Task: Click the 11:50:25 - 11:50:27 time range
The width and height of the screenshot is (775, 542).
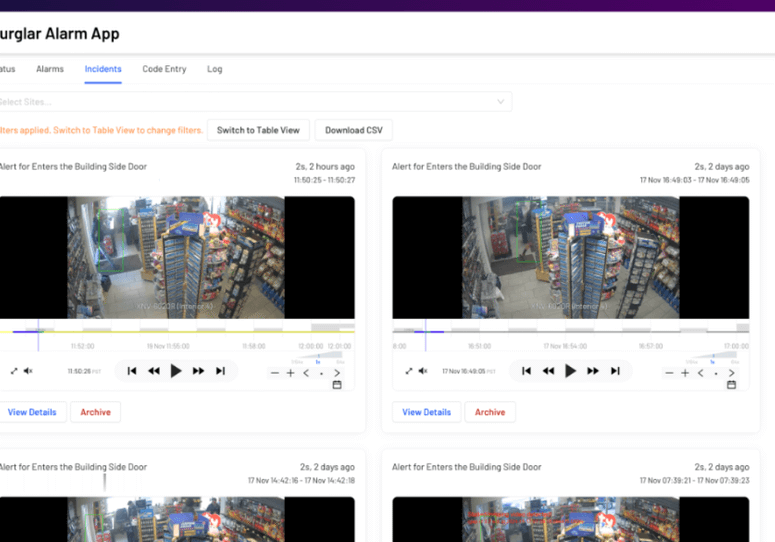Action: (x=324, y=180)
